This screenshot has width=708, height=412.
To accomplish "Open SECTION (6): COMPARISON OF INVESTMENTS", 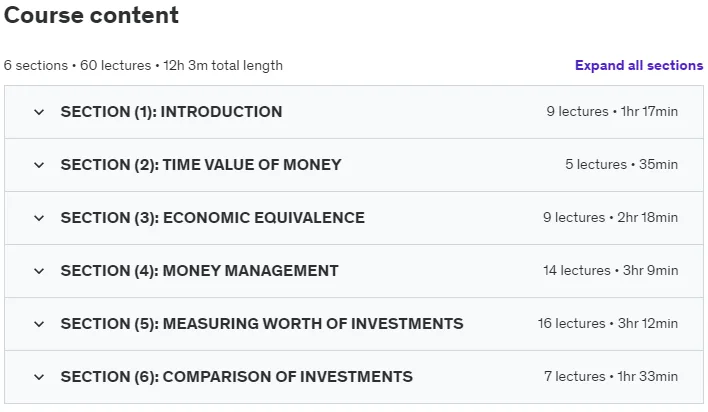I will pos(237,376).
